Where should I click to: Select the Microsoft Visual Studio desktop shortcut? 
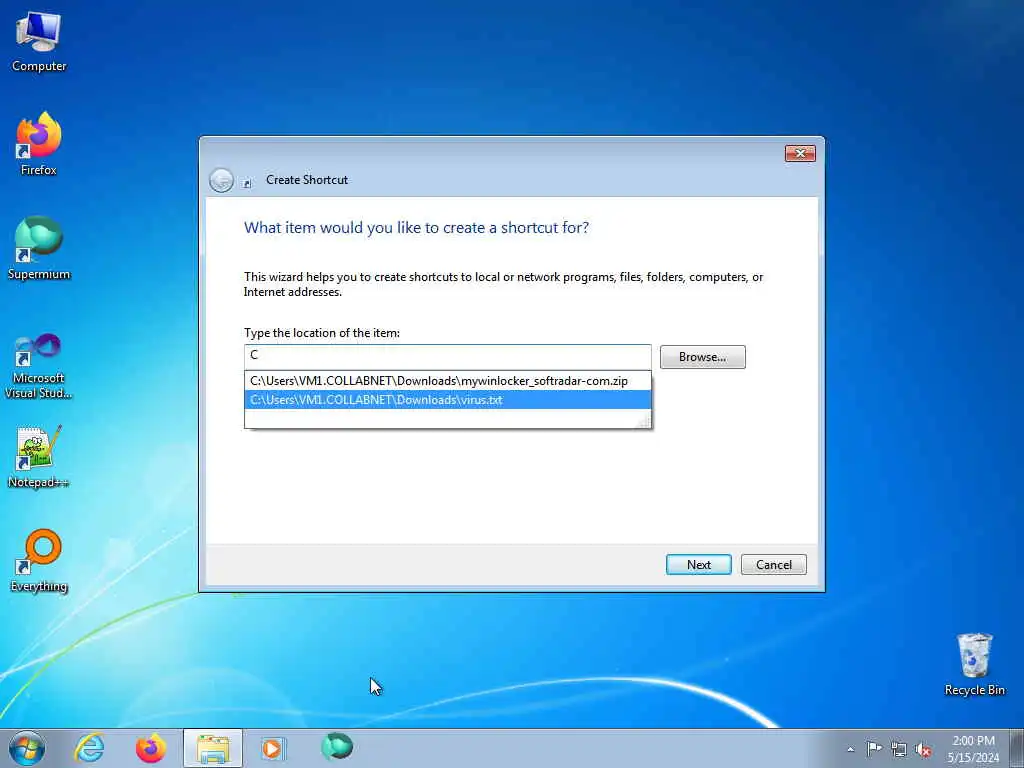tap(39, 366)
